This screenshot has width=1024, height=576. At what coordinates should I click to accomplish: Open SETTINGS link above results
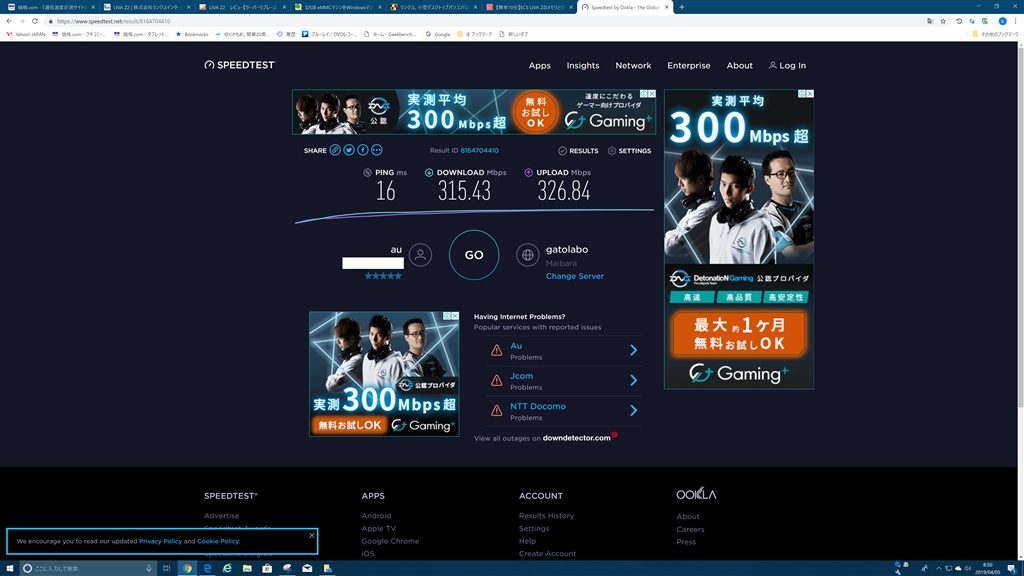[629, 151]
